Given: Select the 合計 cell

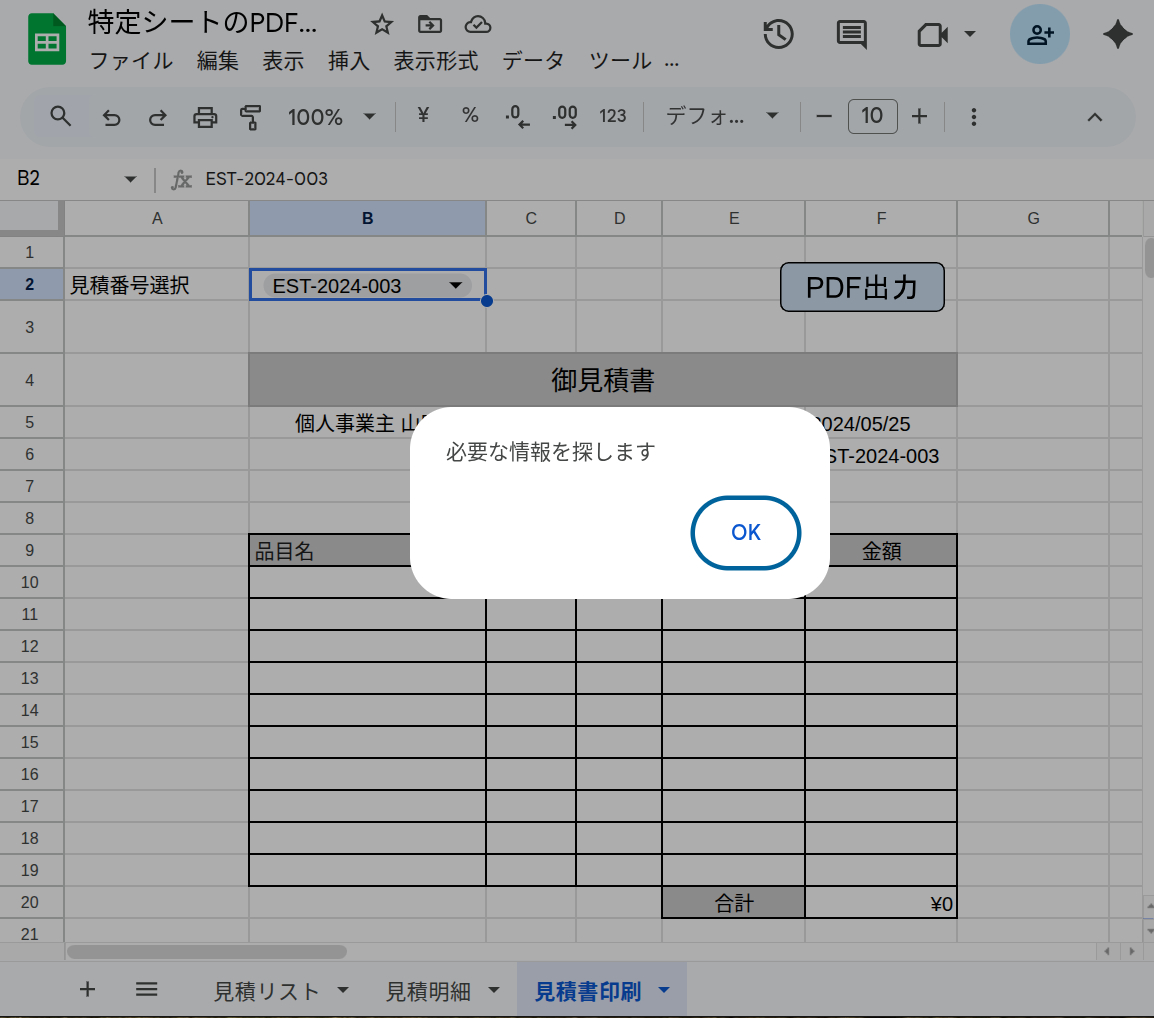Looking at the screenshot, I should tap(734, 903).
